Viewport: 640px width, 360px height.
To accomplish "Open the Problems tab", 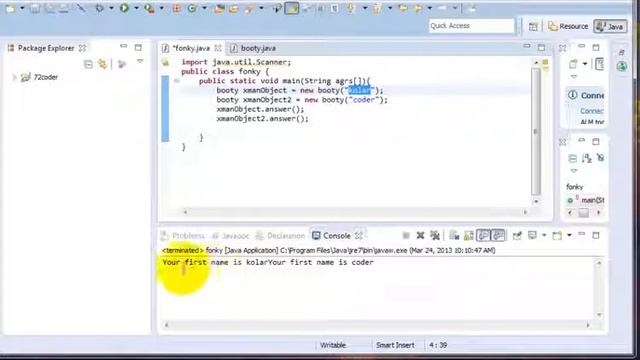I will (183, 236).
